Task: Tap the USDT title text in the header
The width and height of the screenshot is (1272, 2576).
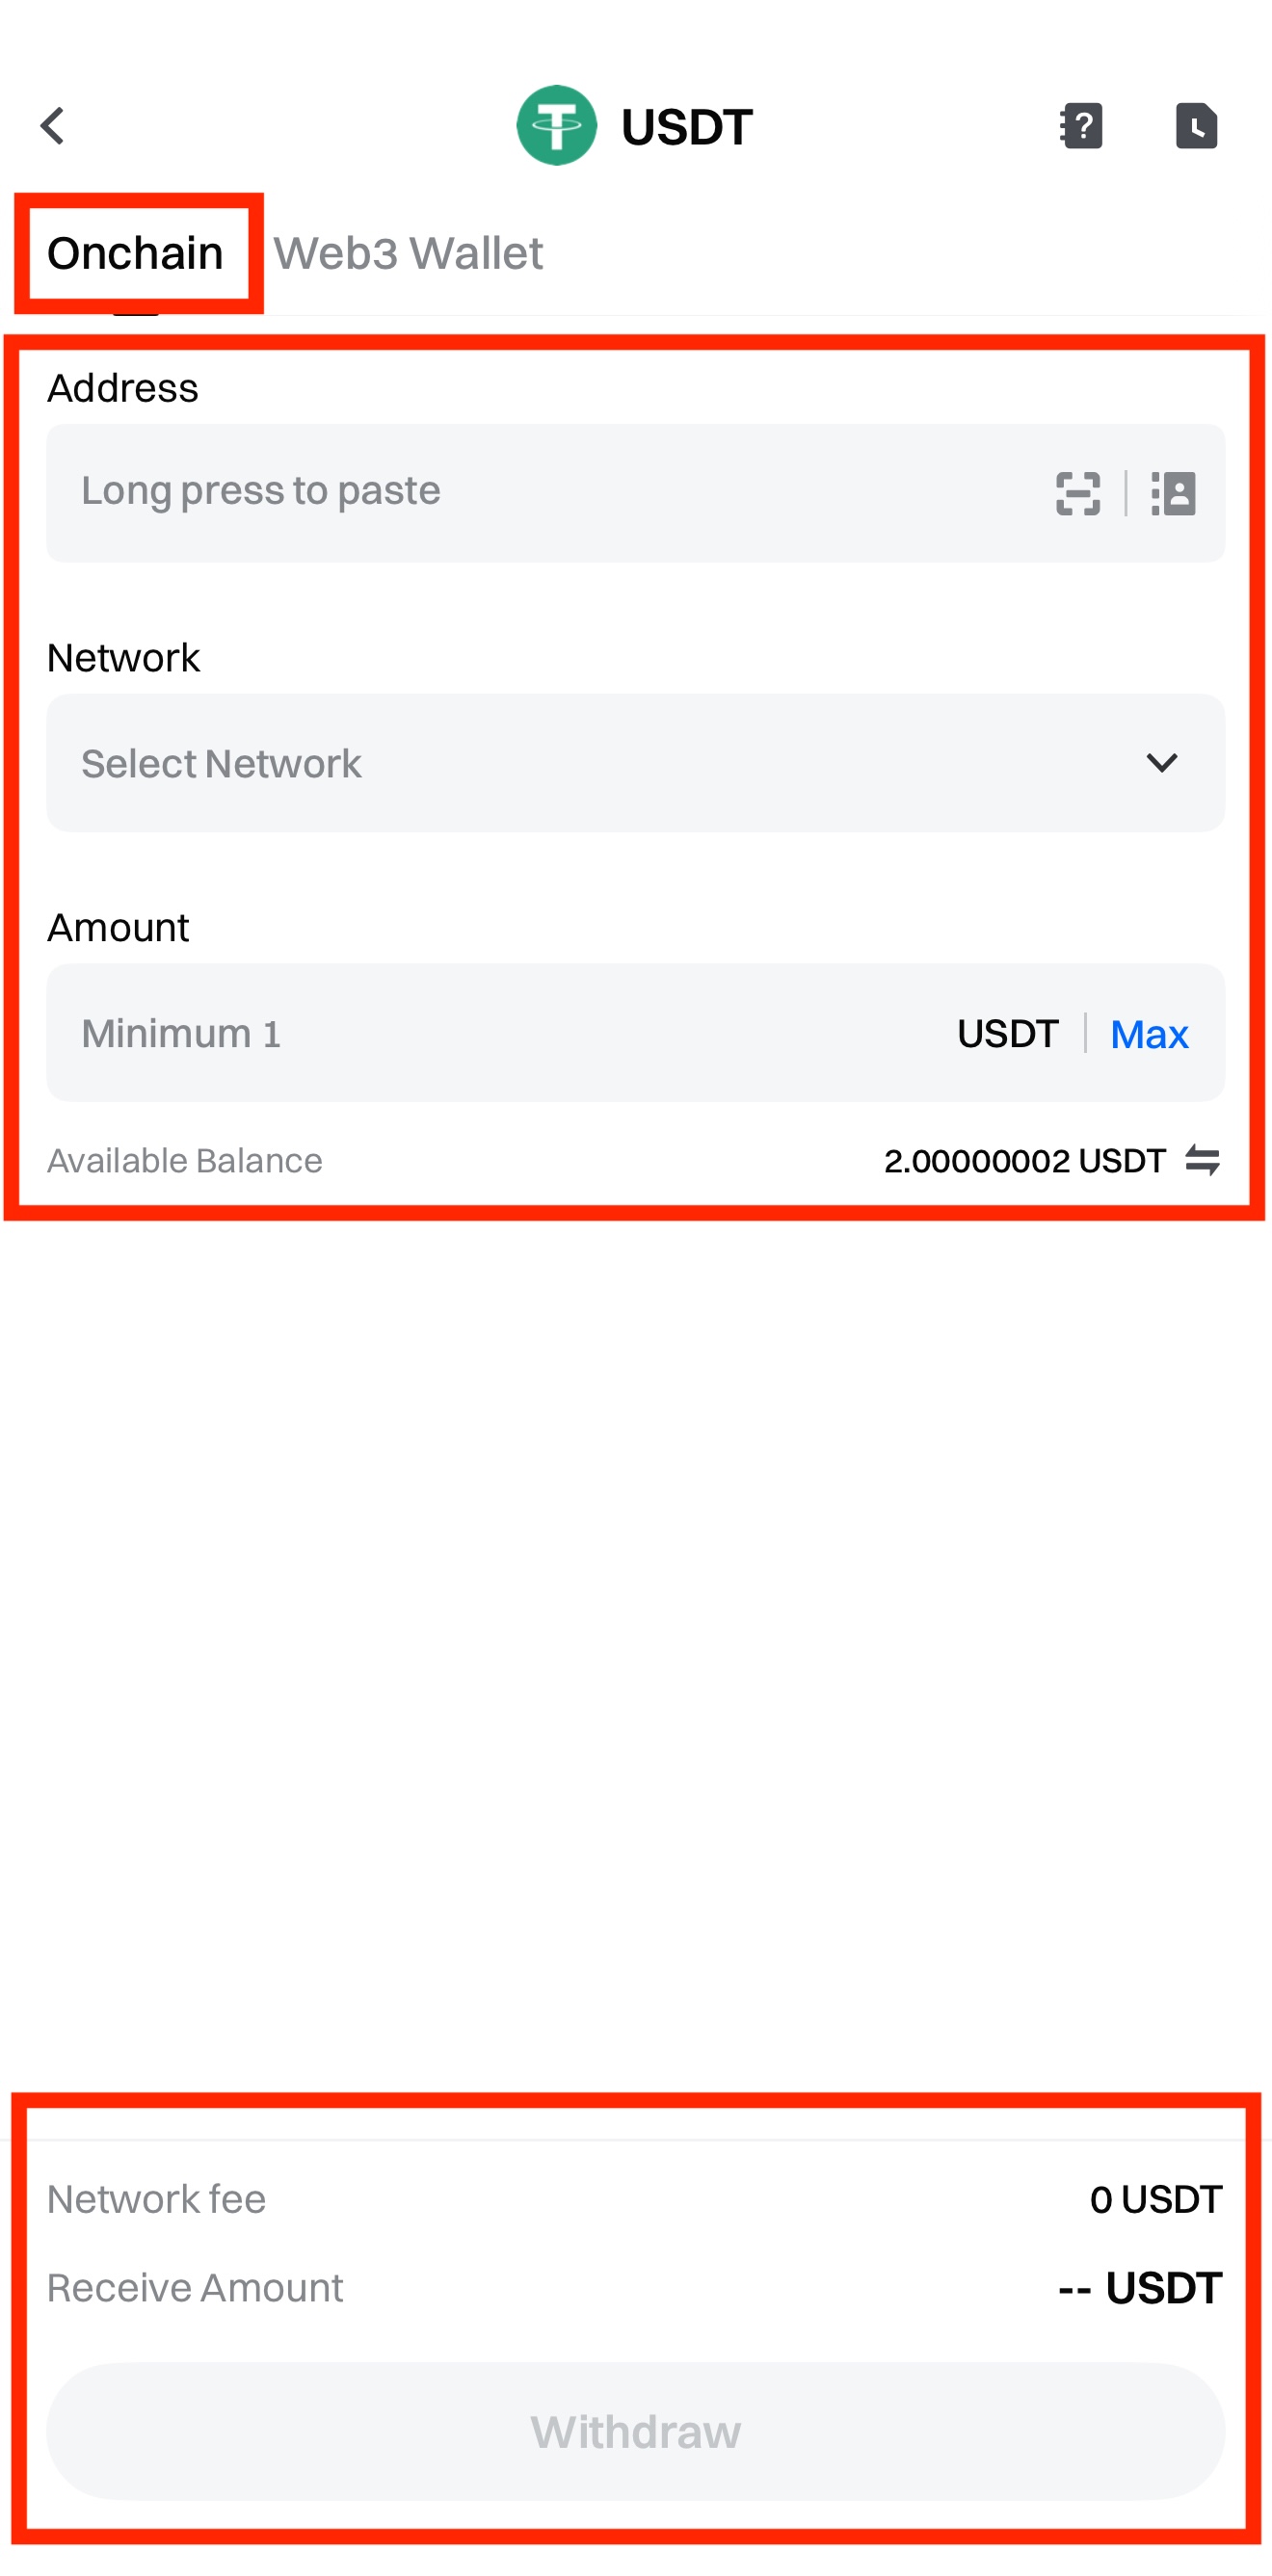Action: tap(686, 127)
